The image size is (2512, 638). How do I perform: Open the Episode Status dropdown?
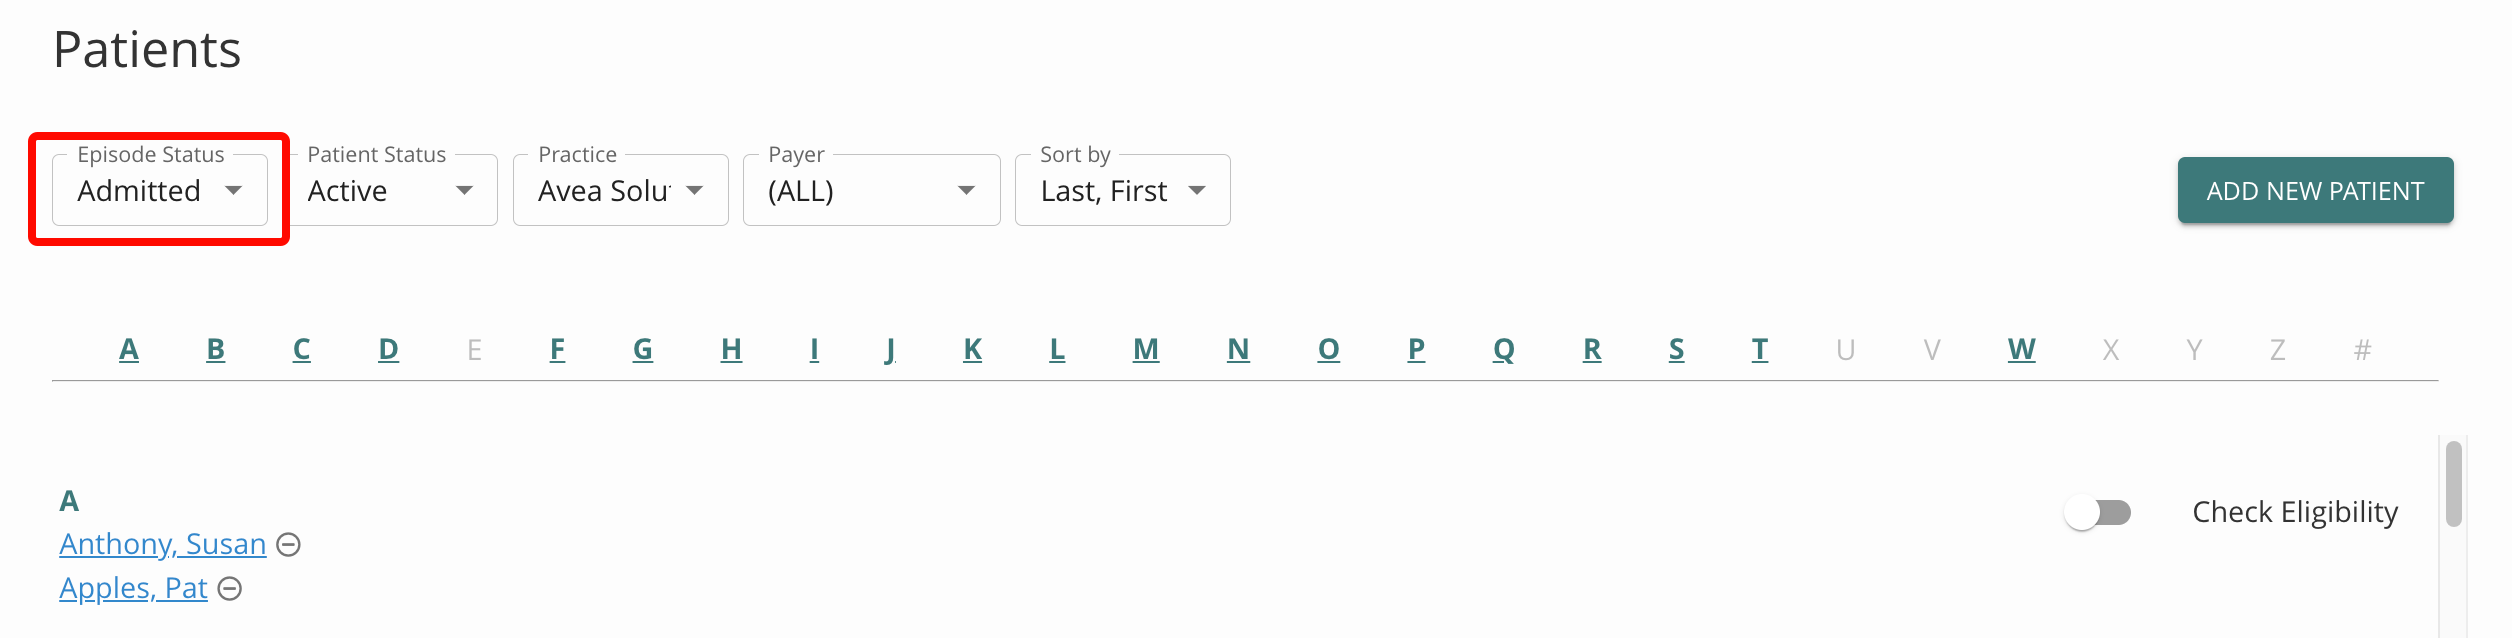[160, 190]
